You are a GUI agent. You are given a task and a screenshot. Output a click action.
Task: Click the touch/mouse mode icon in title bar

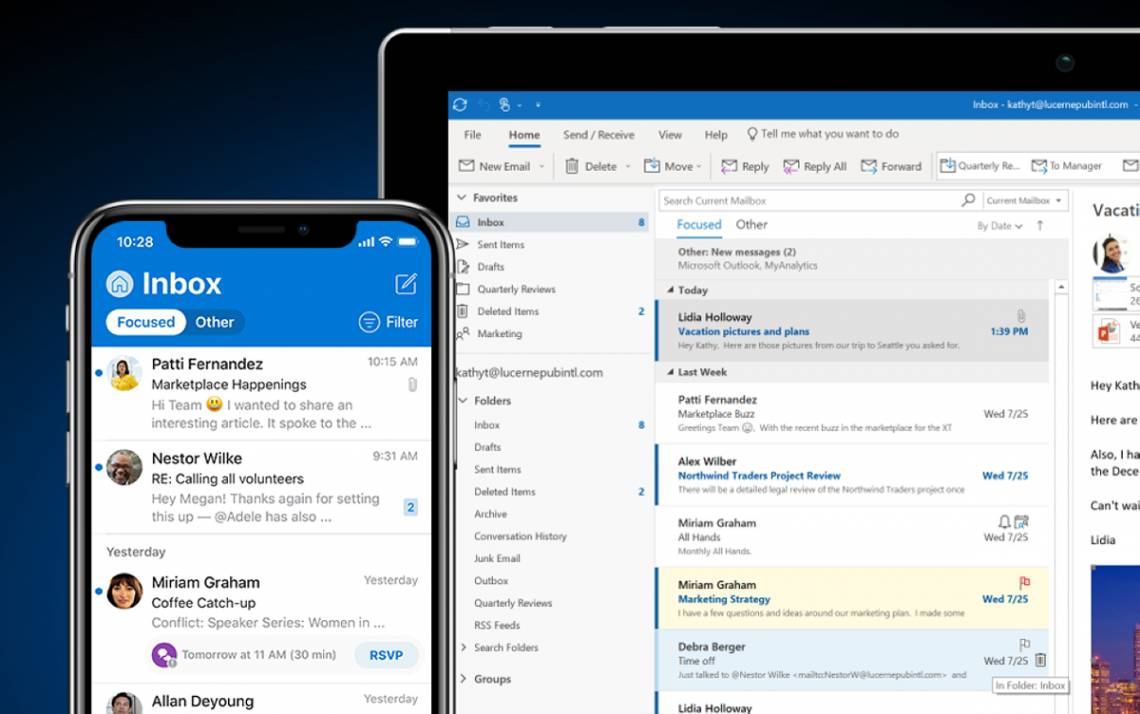coord(505,105)
